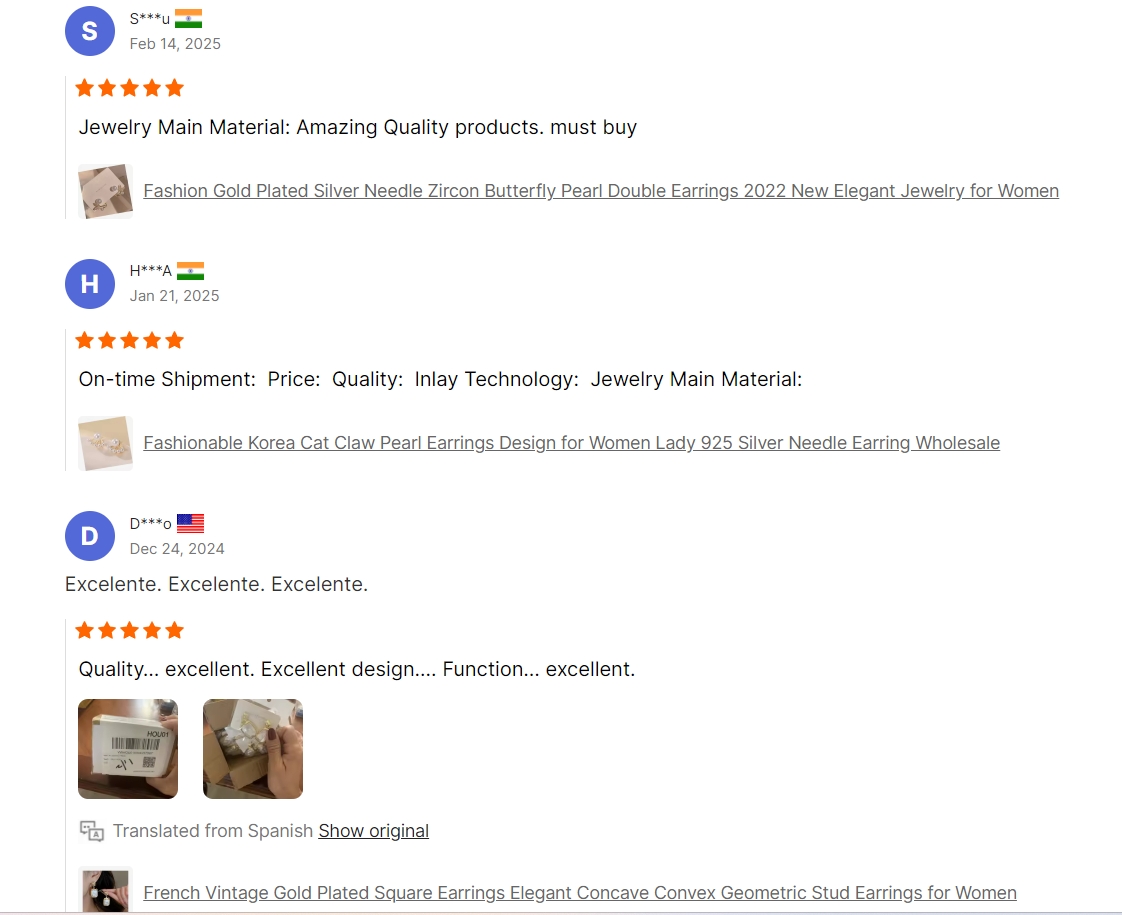Click the H avatar of reviewer H***A
1122x915 pixels.
pos(89,283)
